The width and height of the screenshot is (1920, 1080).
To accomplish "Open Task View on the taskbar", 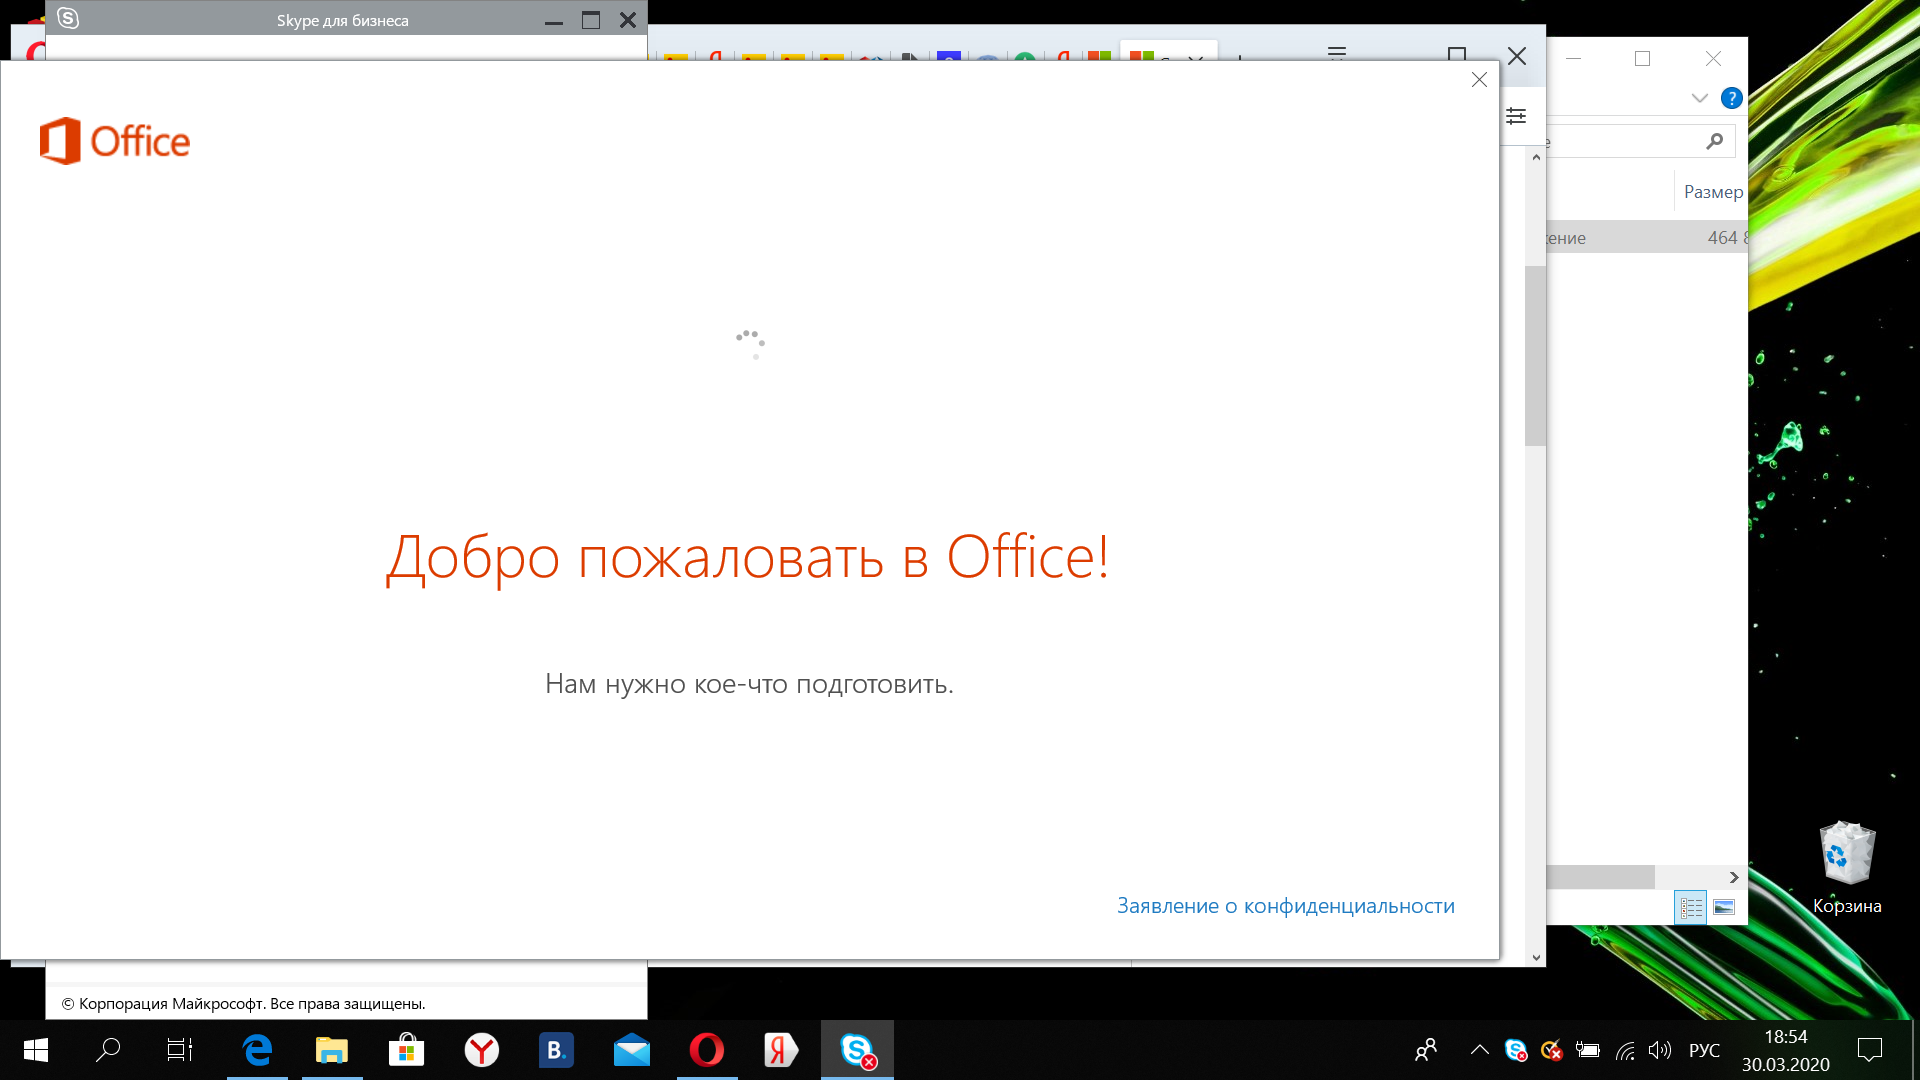I will [180, 1050].
